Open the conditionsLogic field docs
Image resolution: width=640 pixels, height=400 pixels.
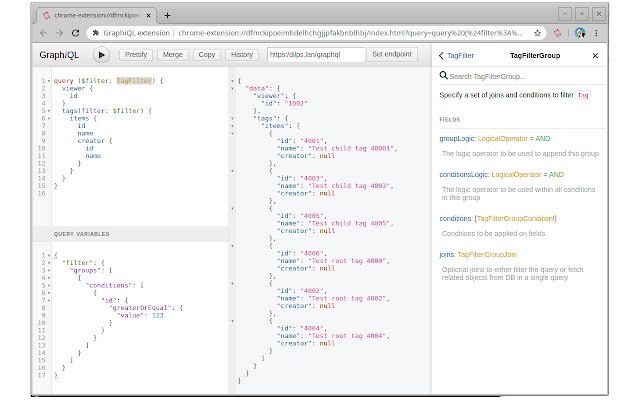coord(464,175)
